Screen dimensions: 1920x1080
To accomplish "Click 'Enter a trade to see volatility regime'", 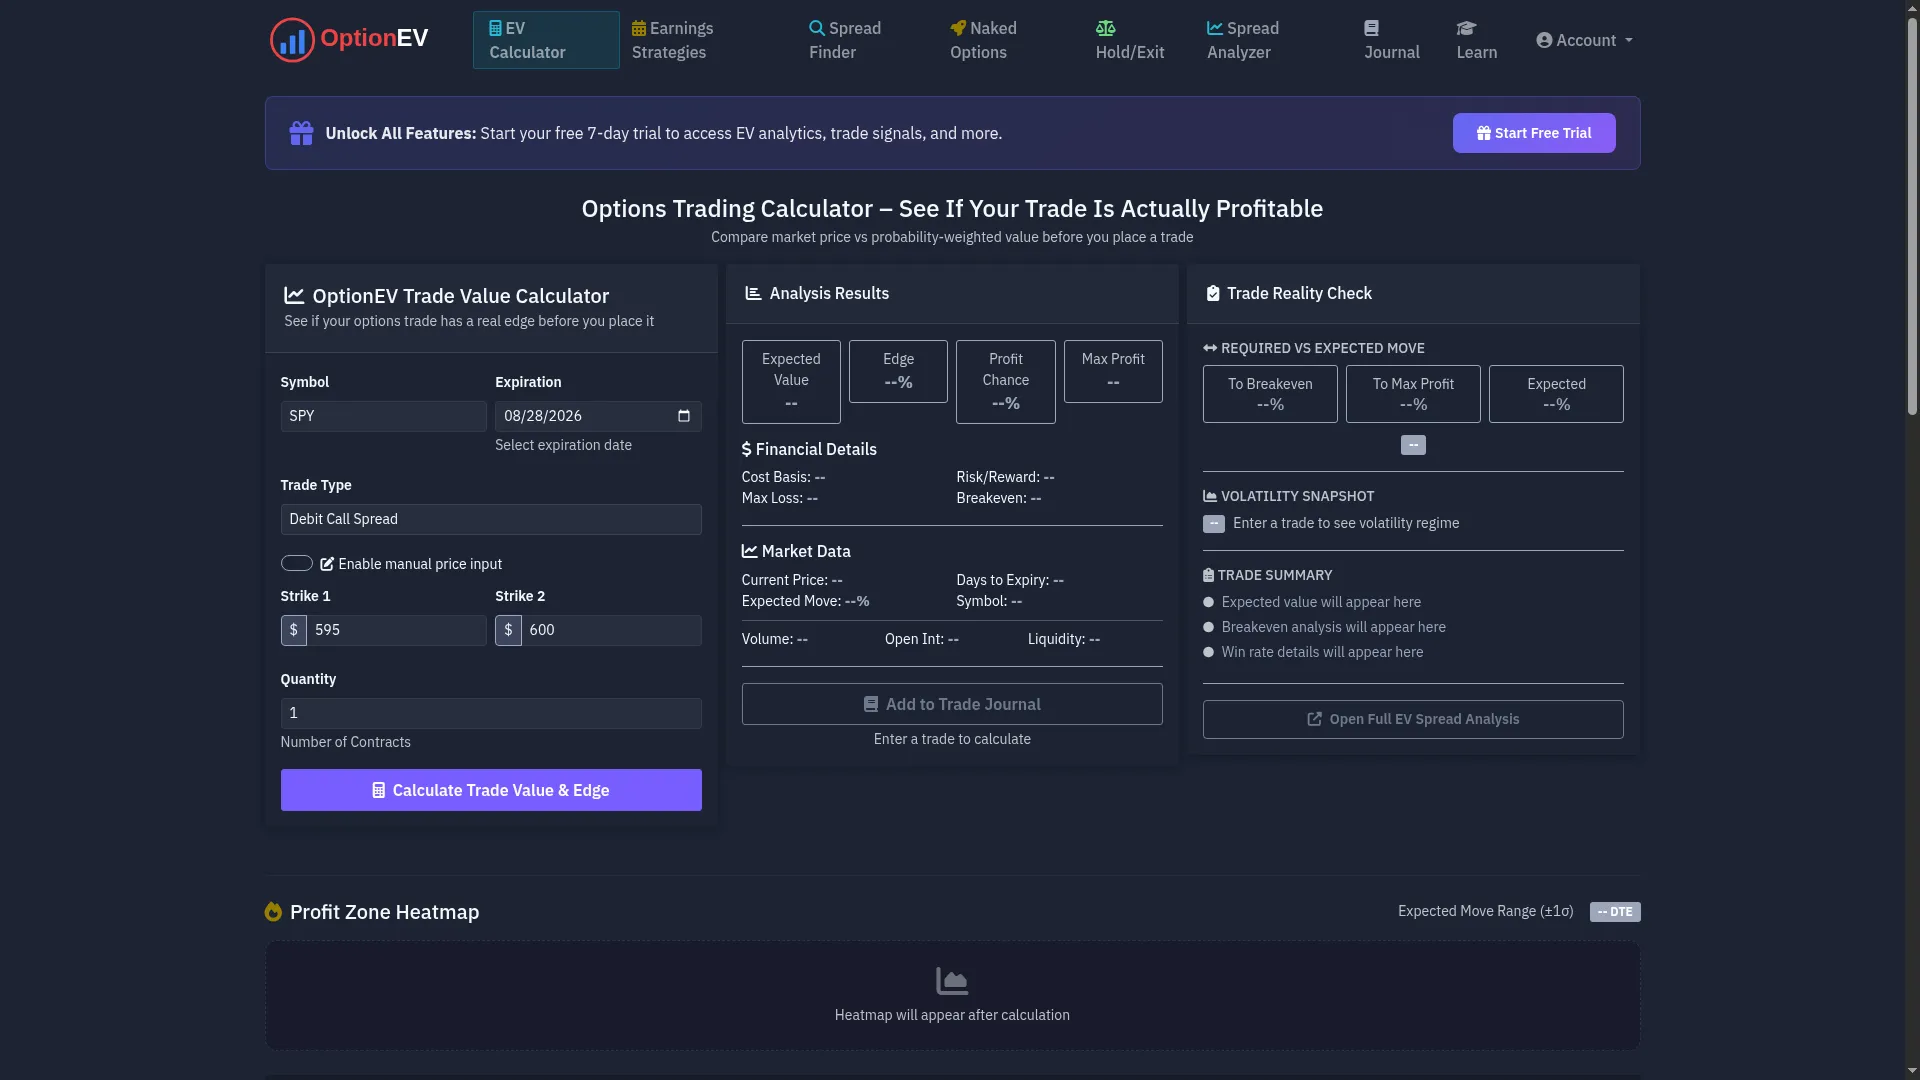I will tap(1346, 523).
